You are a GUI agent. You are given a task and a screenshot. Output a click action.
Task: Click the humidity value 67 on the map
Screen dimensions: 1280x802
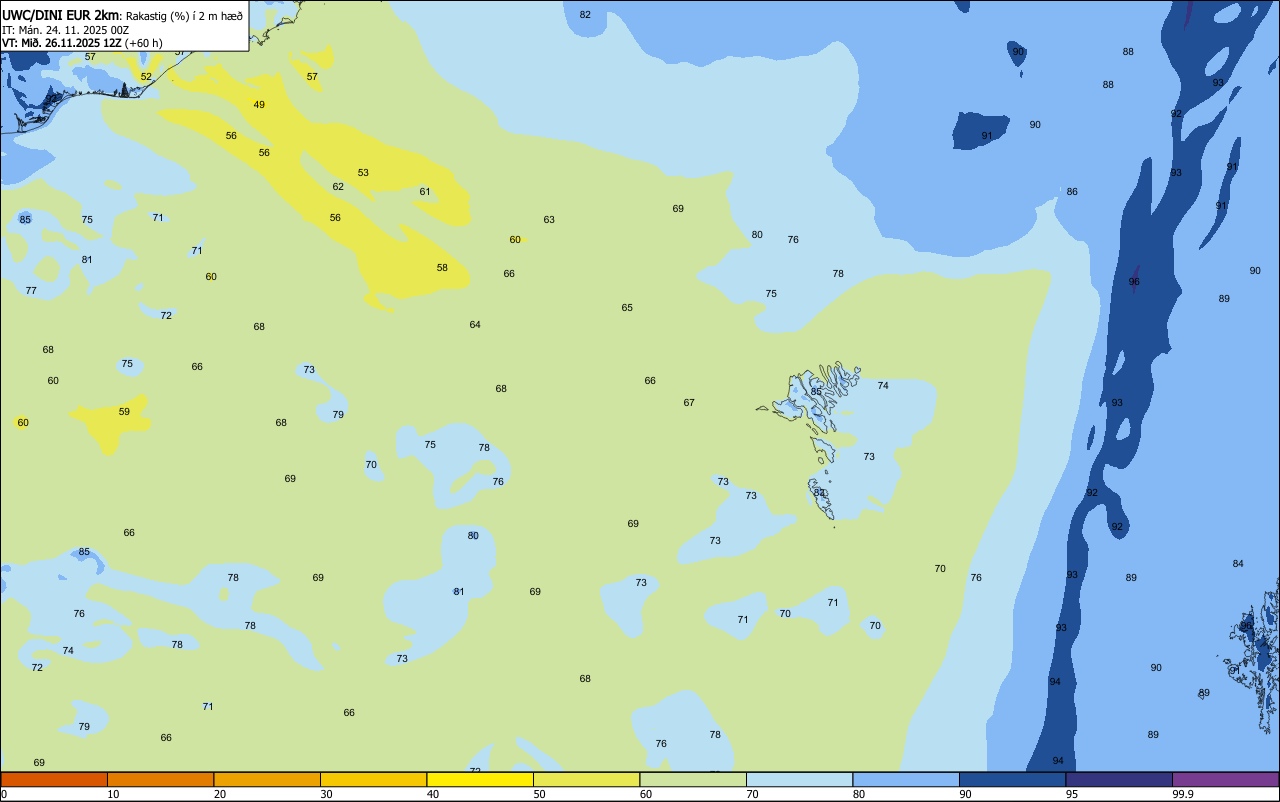coord(689,403)
